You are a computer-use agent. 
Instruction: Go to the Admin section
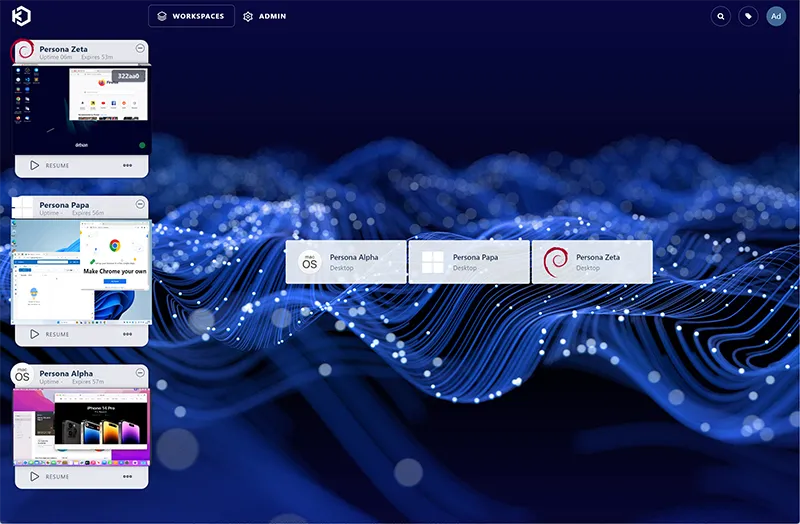tap(264, 16)
